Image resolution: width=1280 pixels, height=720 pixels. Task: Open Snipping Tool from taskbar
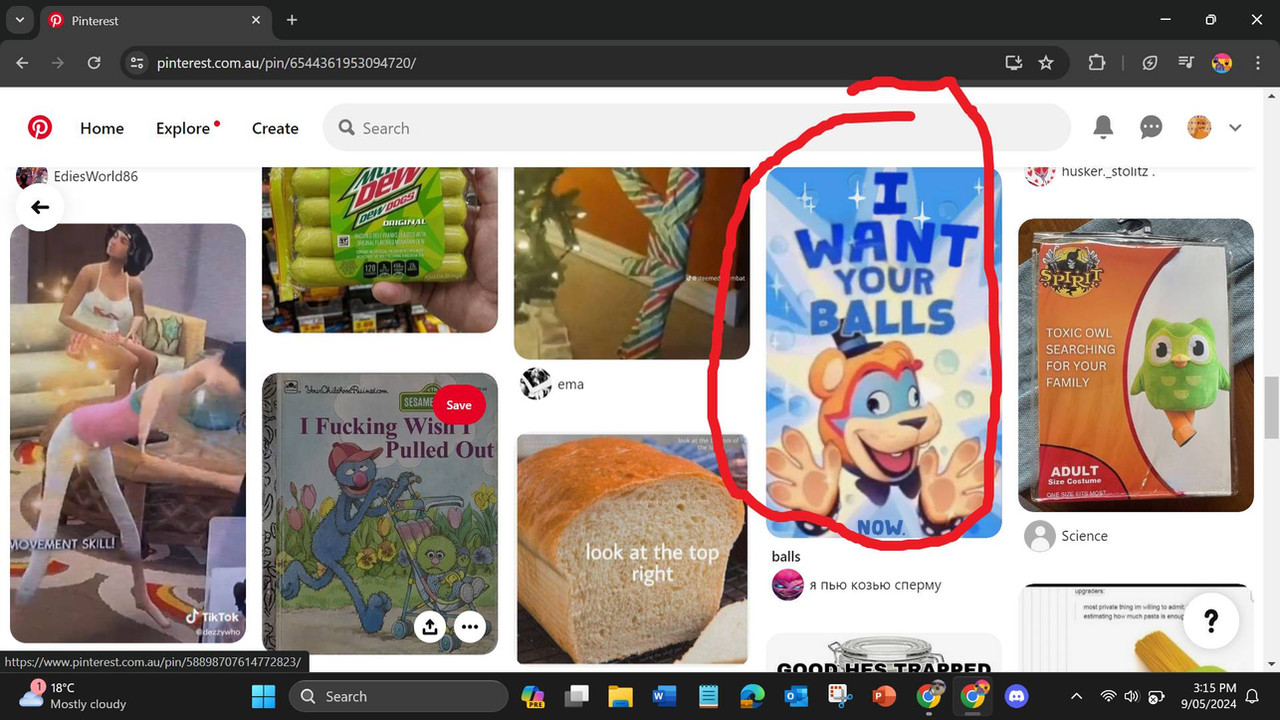tap(841, 696)
